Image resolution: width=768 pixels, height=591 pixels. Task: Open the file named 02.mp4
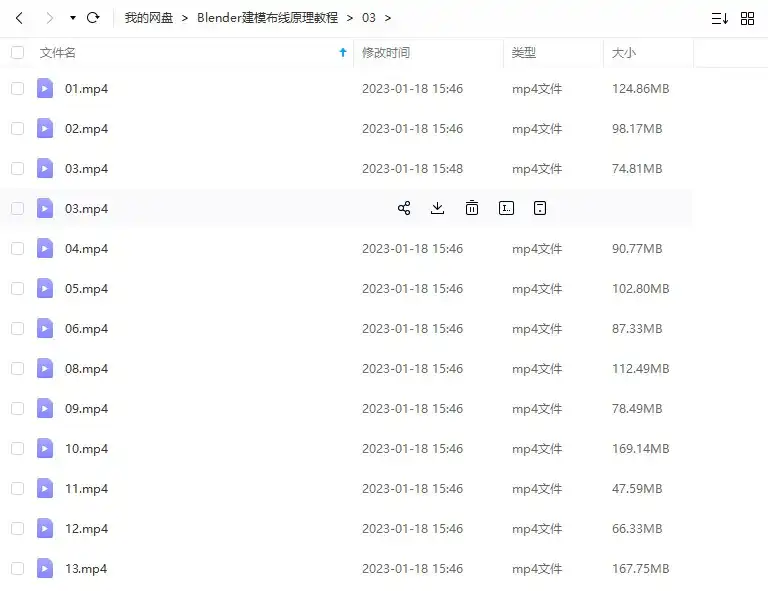[x=86, y=129]
